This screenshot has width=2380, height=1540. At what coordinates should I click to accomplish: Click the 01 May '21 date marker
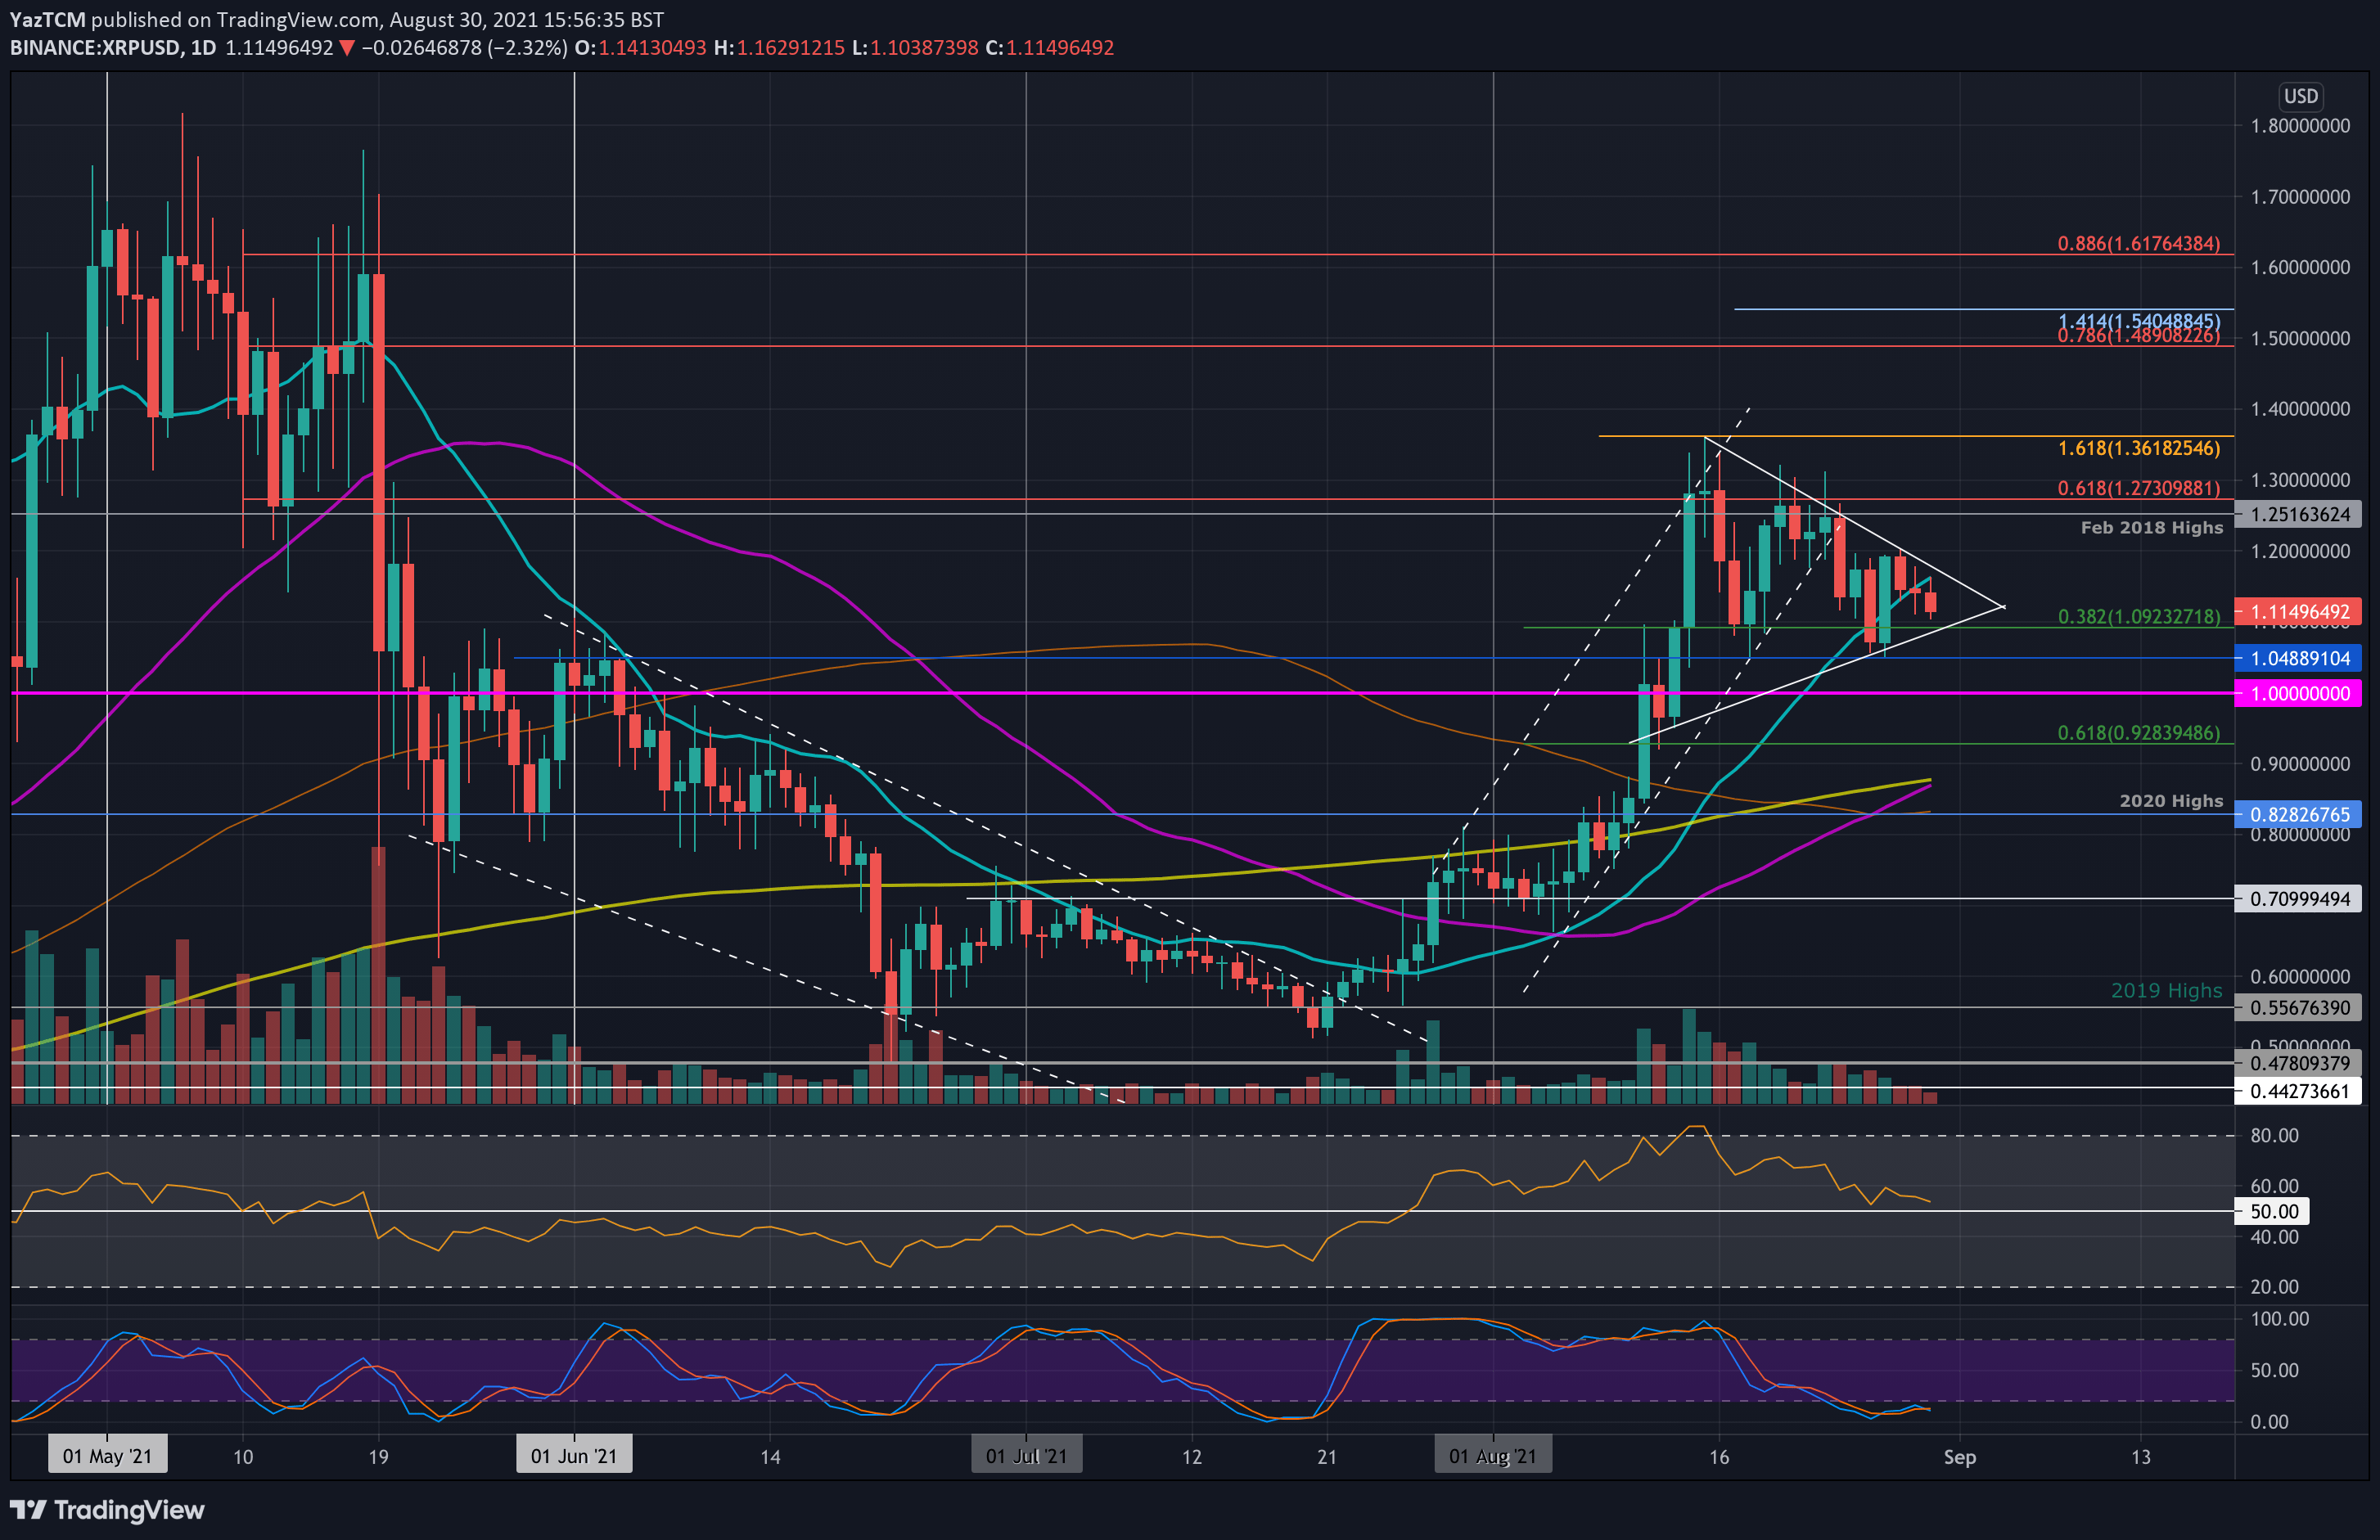(x=107, y=1455)
